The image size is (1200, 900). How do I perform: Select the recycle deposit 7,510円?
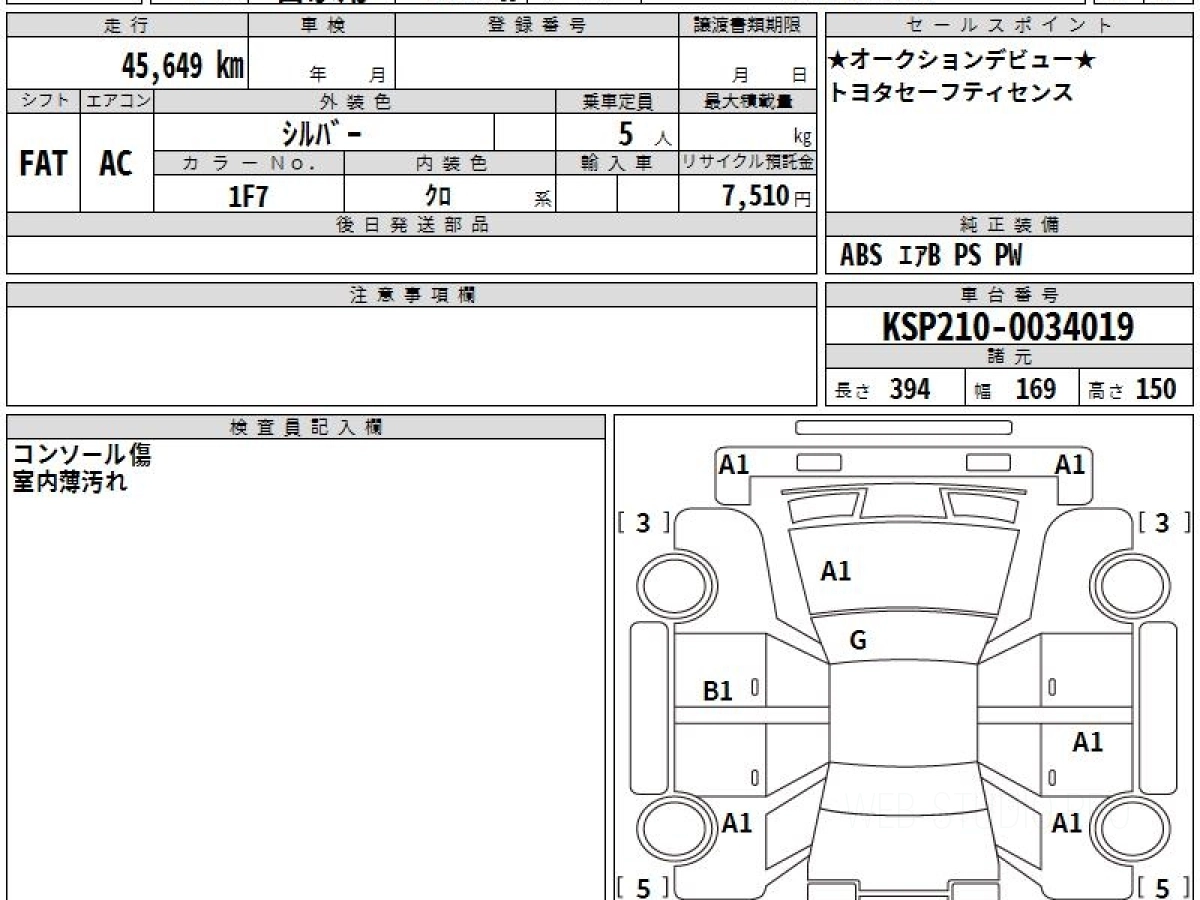pyautogui.click(x=767, y=196)
